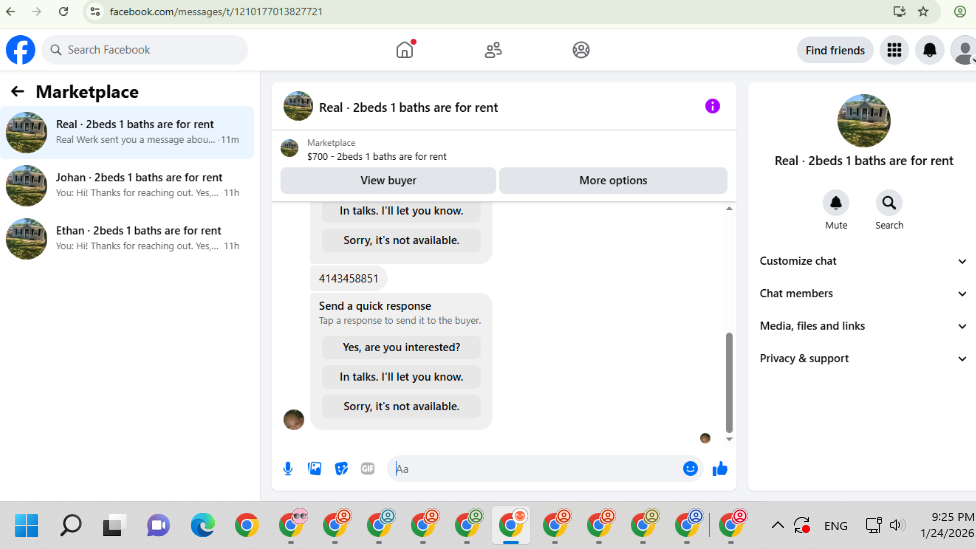The image size is (976, 549).
Task: Open the Real · 2beds 1 baths conversation
Action: tap(128, 133)
